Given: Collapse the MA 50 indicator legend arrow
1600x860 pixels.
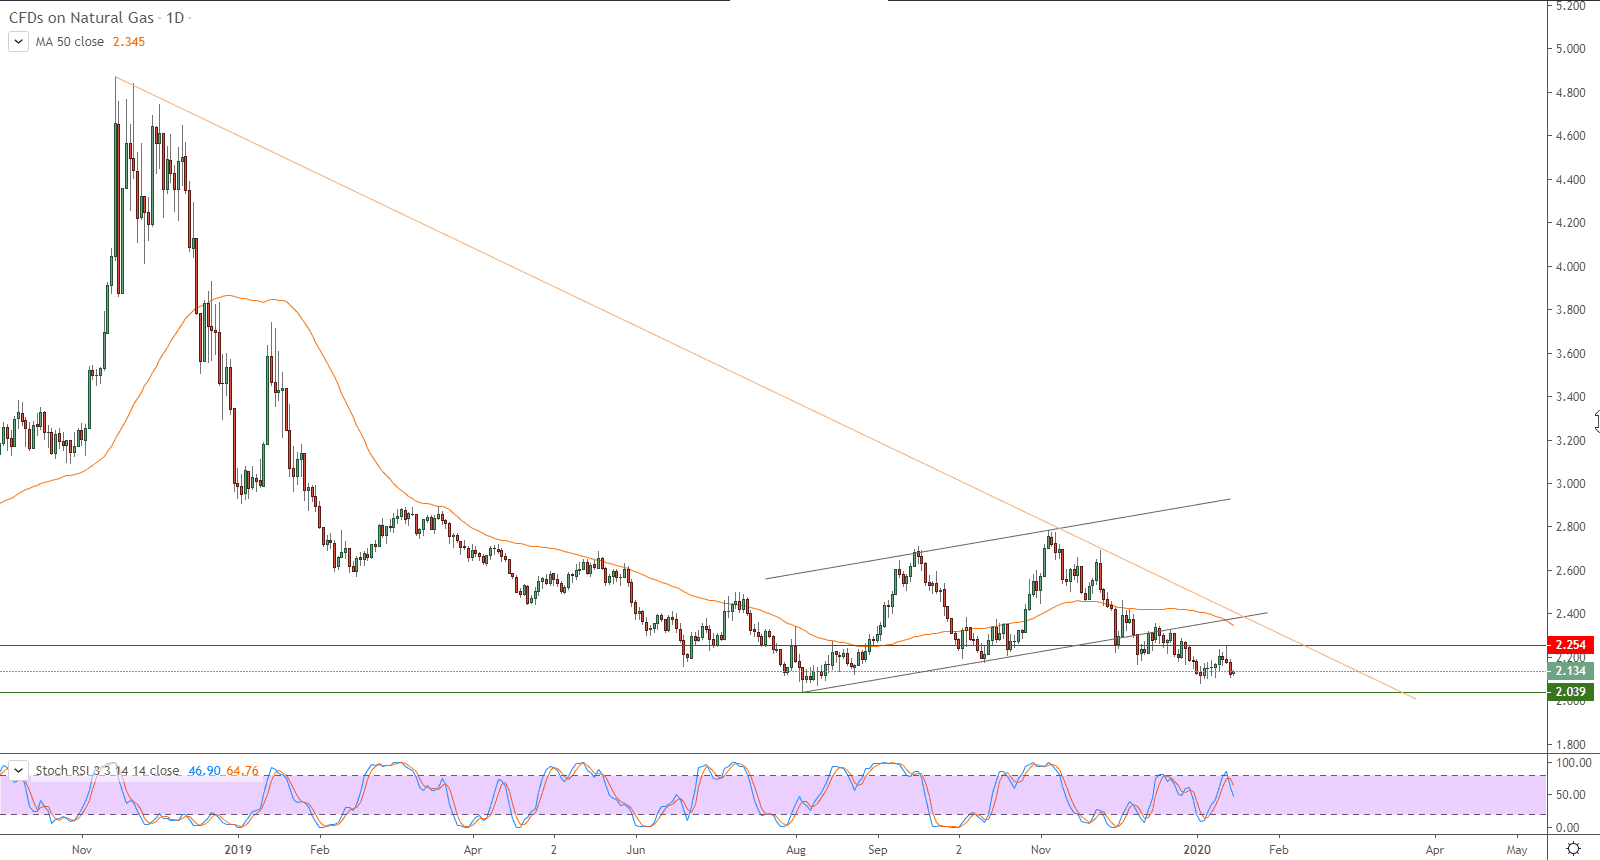Looking at the screenshot, I should pyautogui.click(x=18, y=42).
